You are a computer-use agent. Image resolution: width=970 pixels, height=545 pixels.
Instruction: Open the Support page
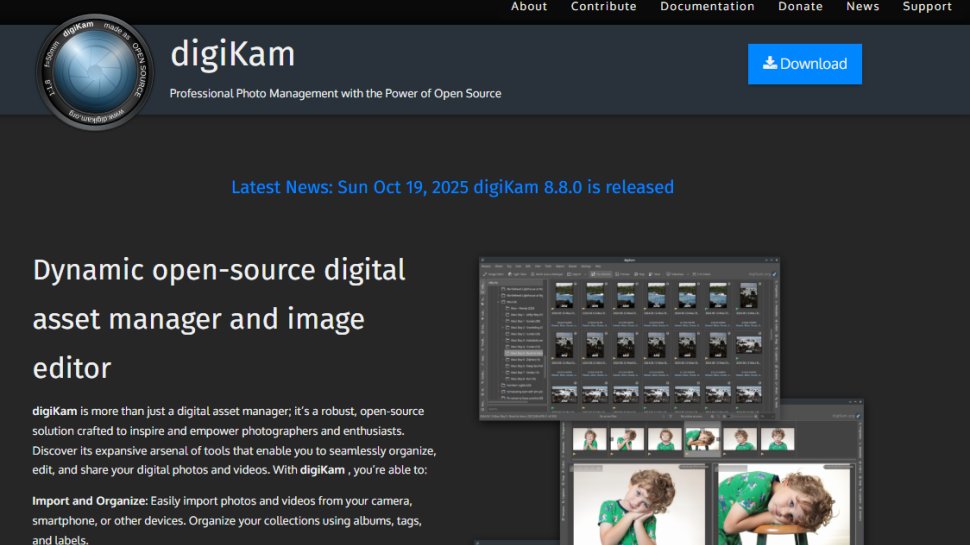pyautogui.click(x=927, y=7)
